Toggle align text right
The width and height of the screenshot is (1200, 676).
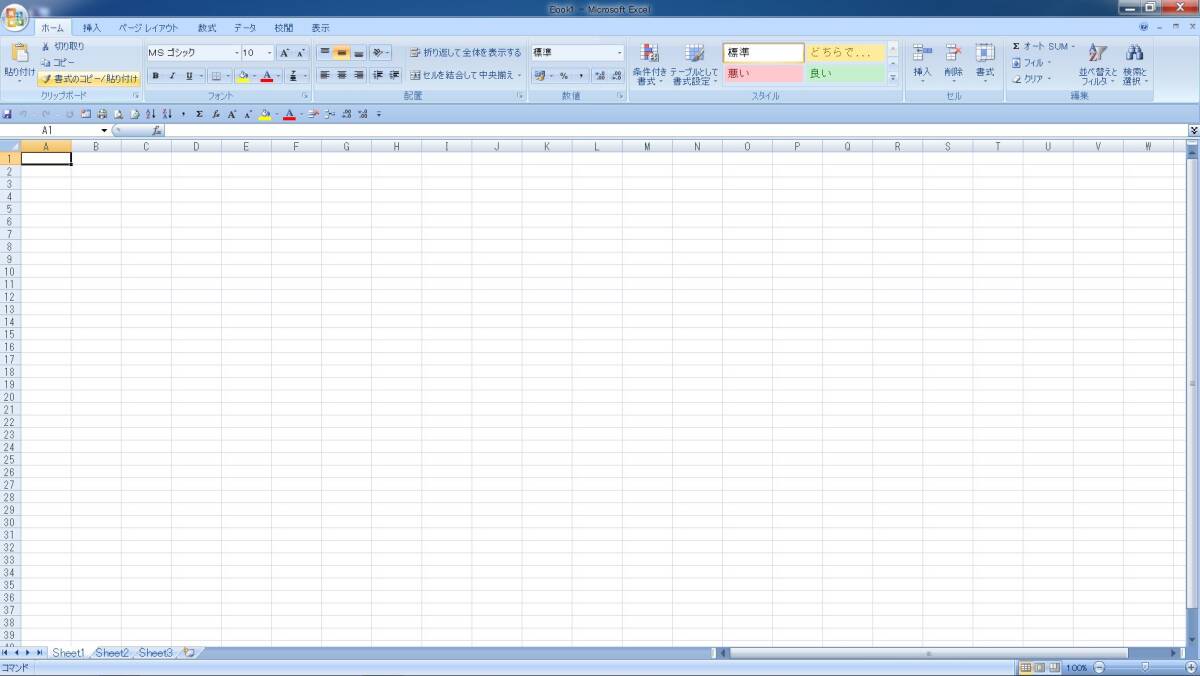click(358, 75)
